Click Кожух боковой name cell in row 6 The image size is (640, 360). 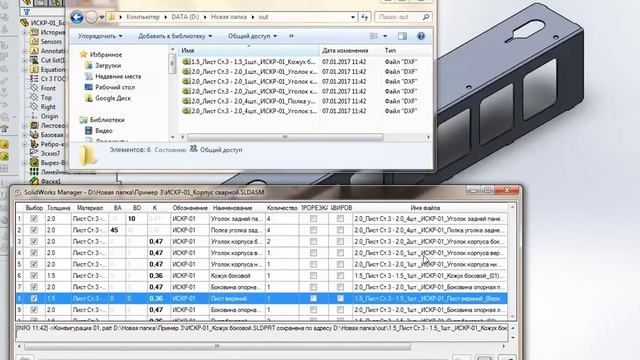[236, 276]
